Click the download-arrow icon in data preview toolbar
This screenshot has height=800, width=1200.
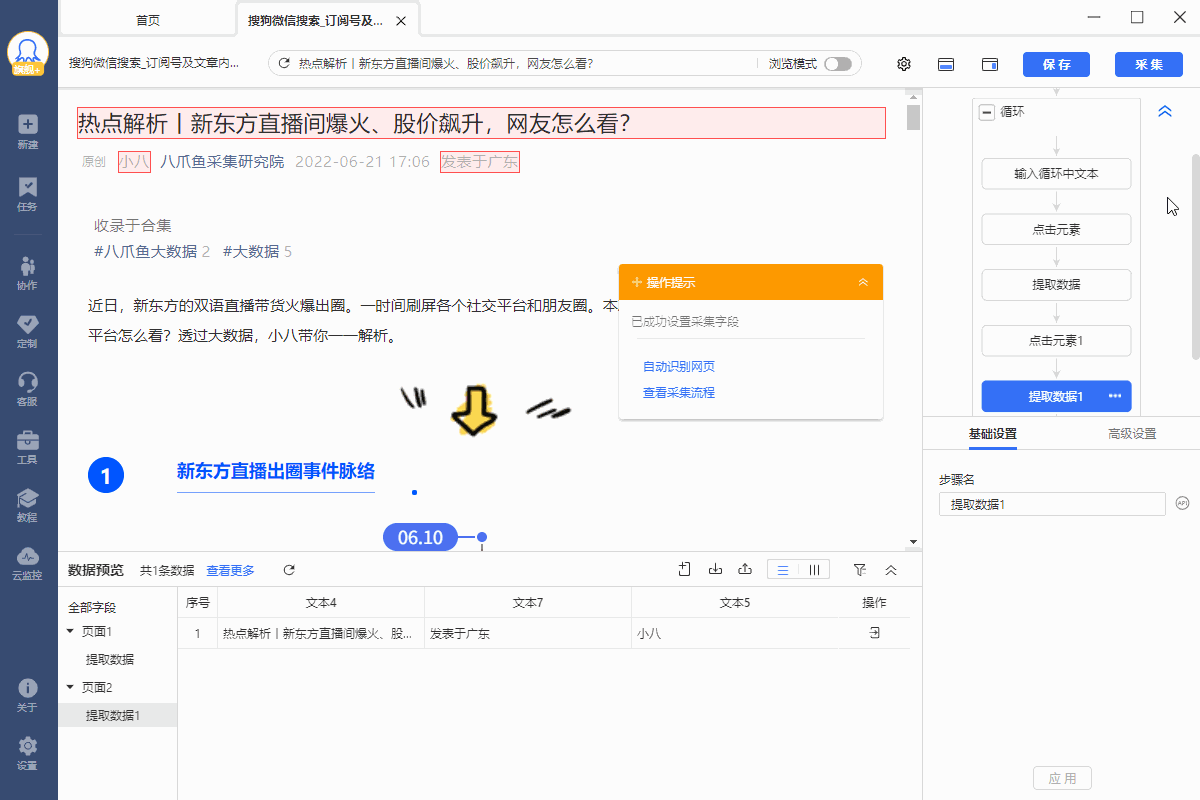point(715,570)
